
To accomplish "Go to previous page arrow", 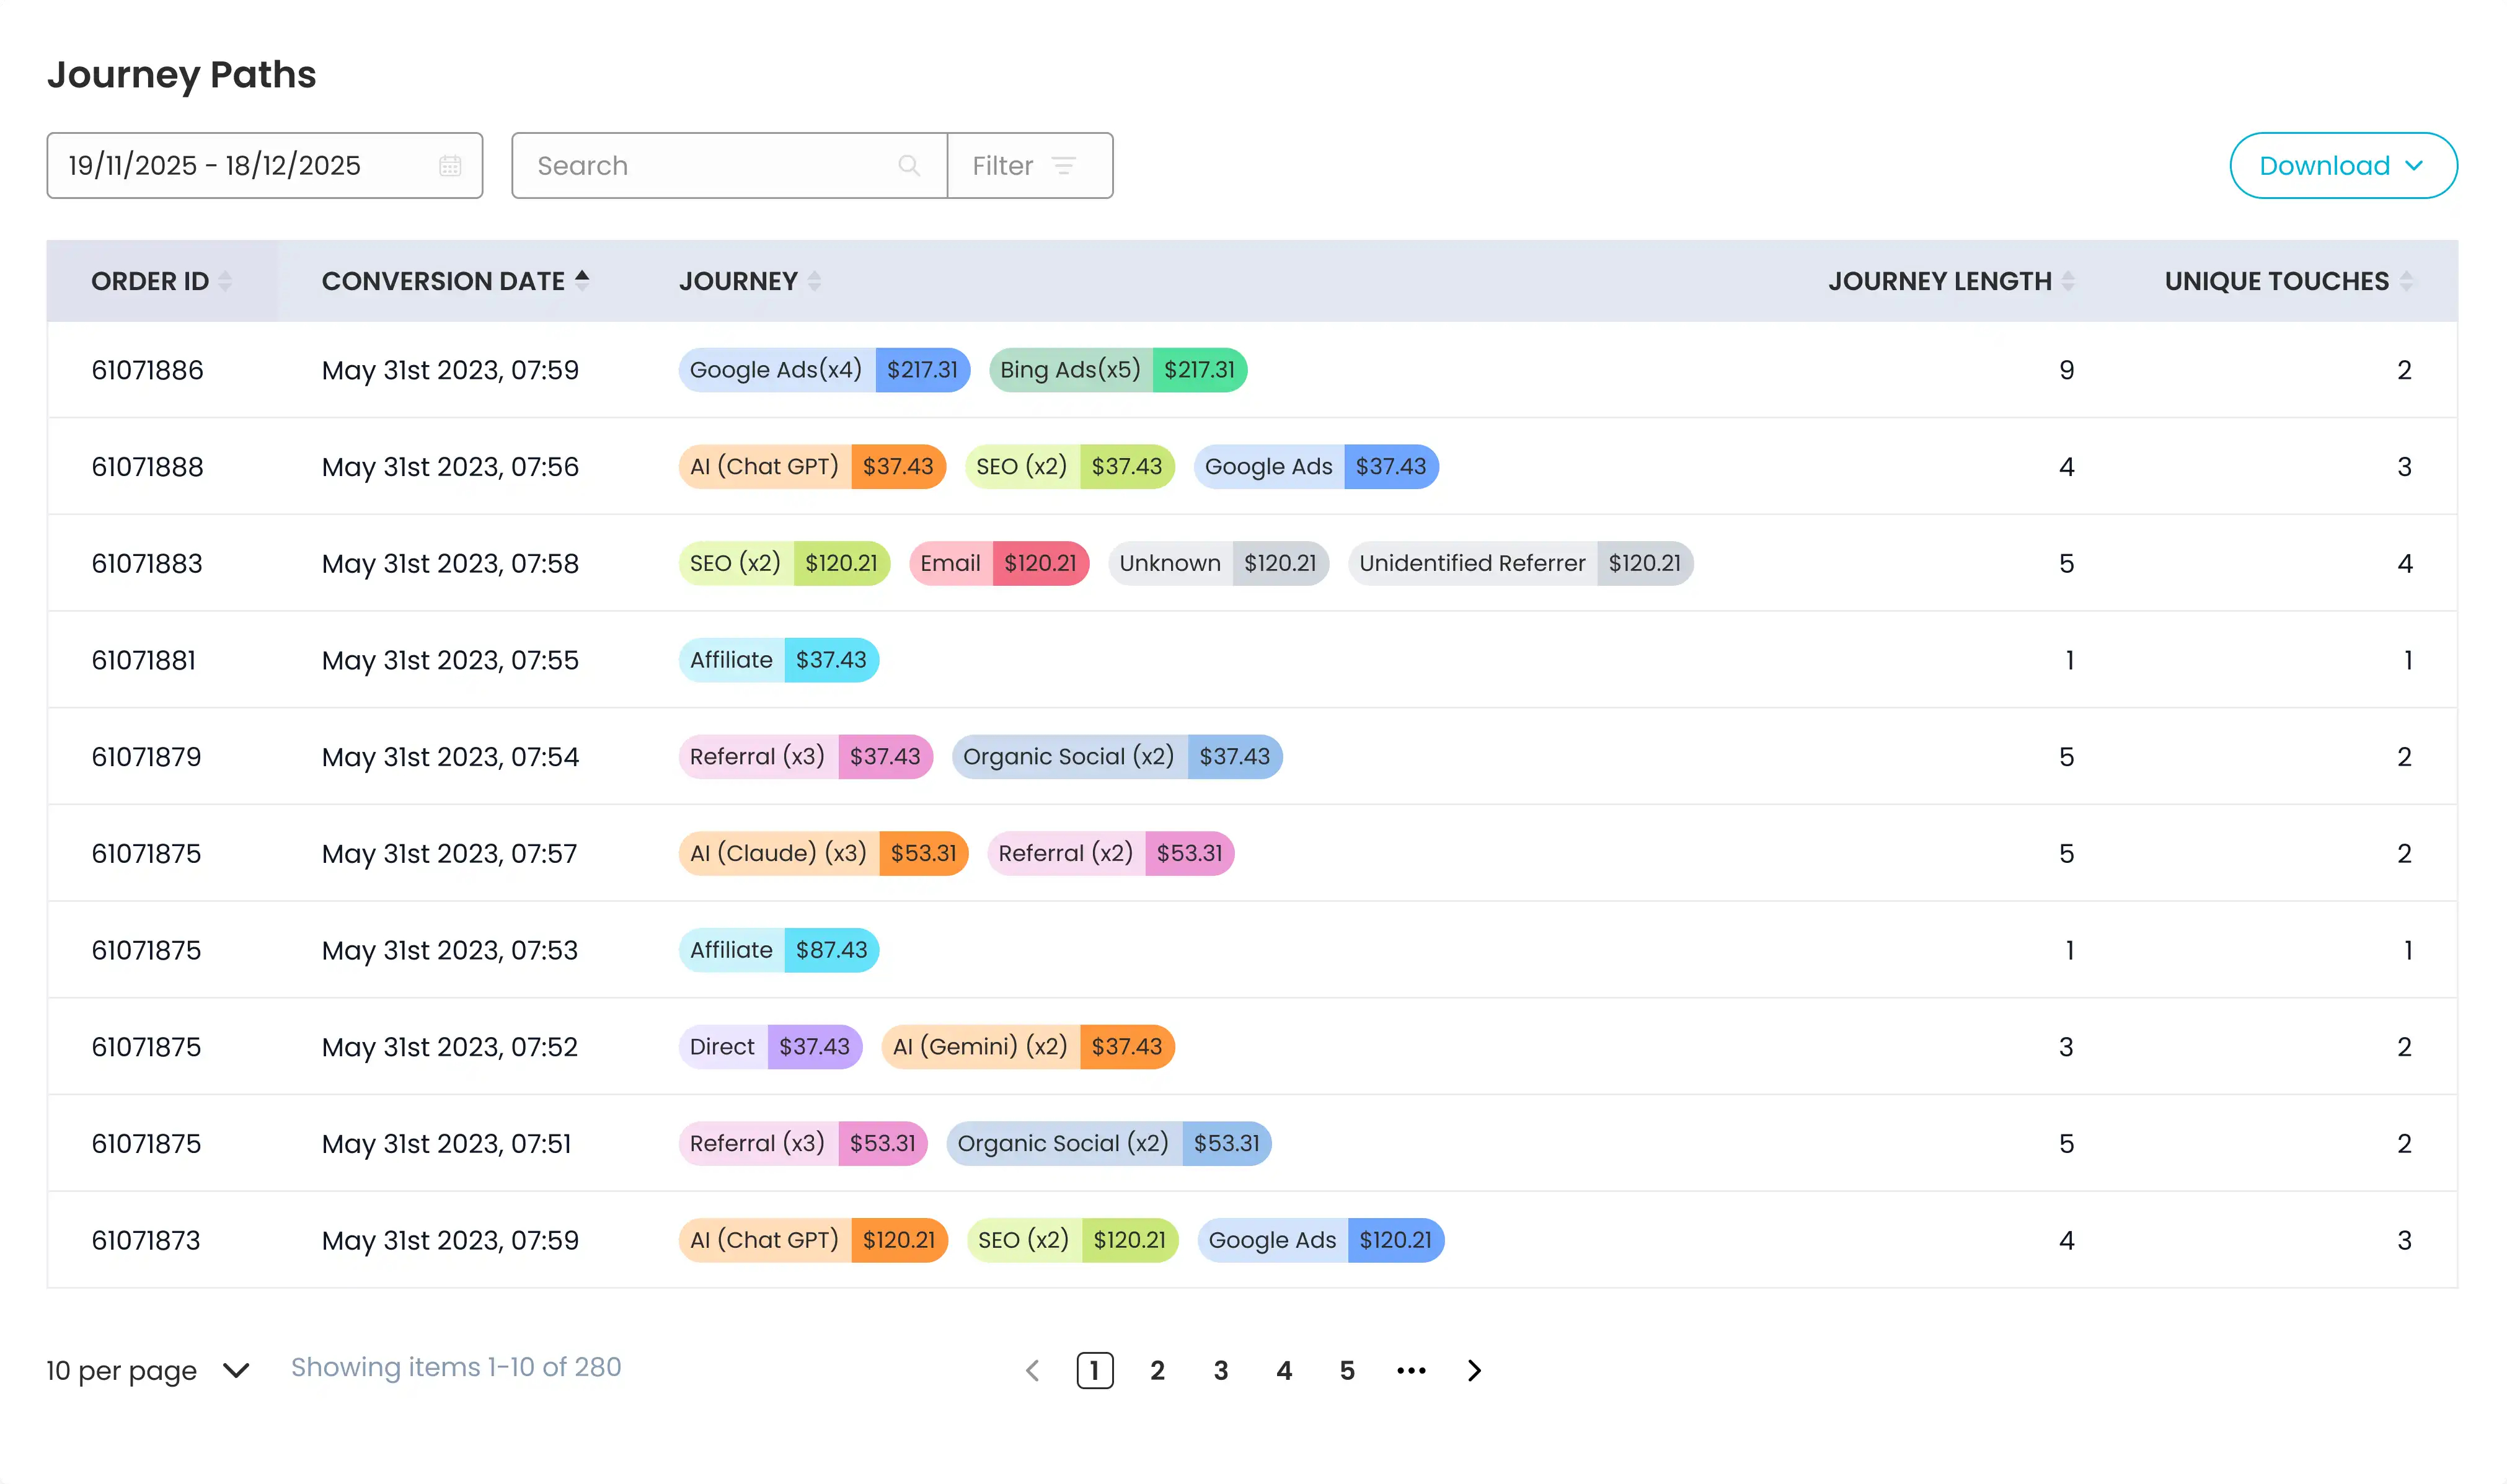I will point(1033,1370).
